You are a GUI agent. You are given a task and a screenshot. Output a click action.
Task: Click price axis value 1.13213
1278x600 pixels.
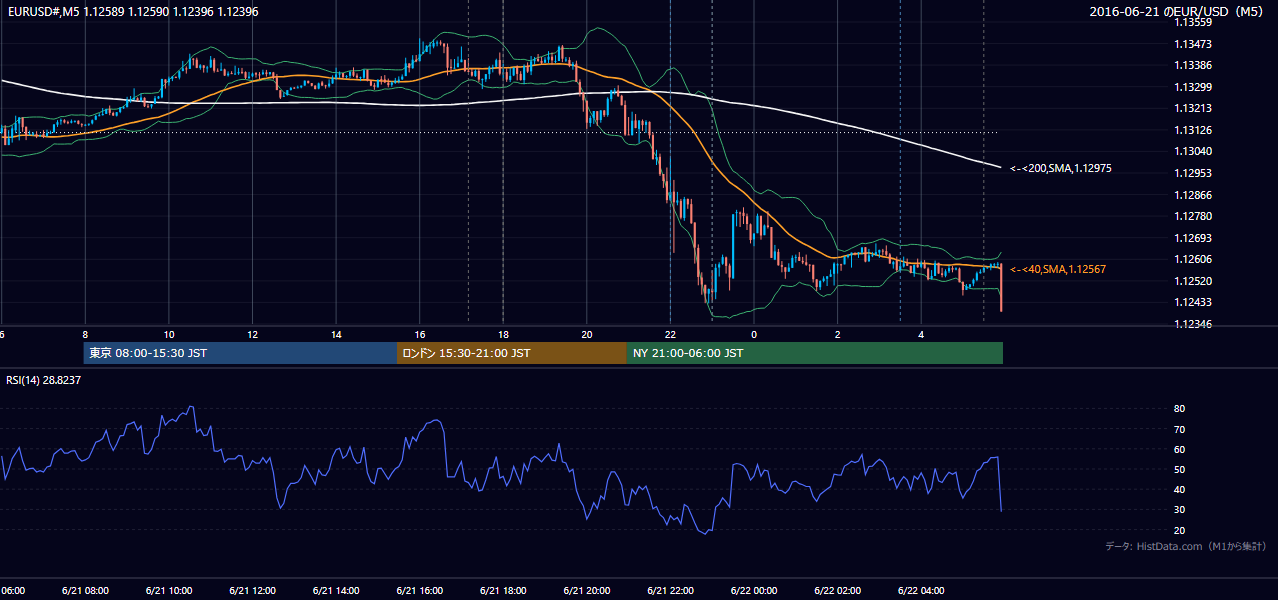pos(1193,108)
